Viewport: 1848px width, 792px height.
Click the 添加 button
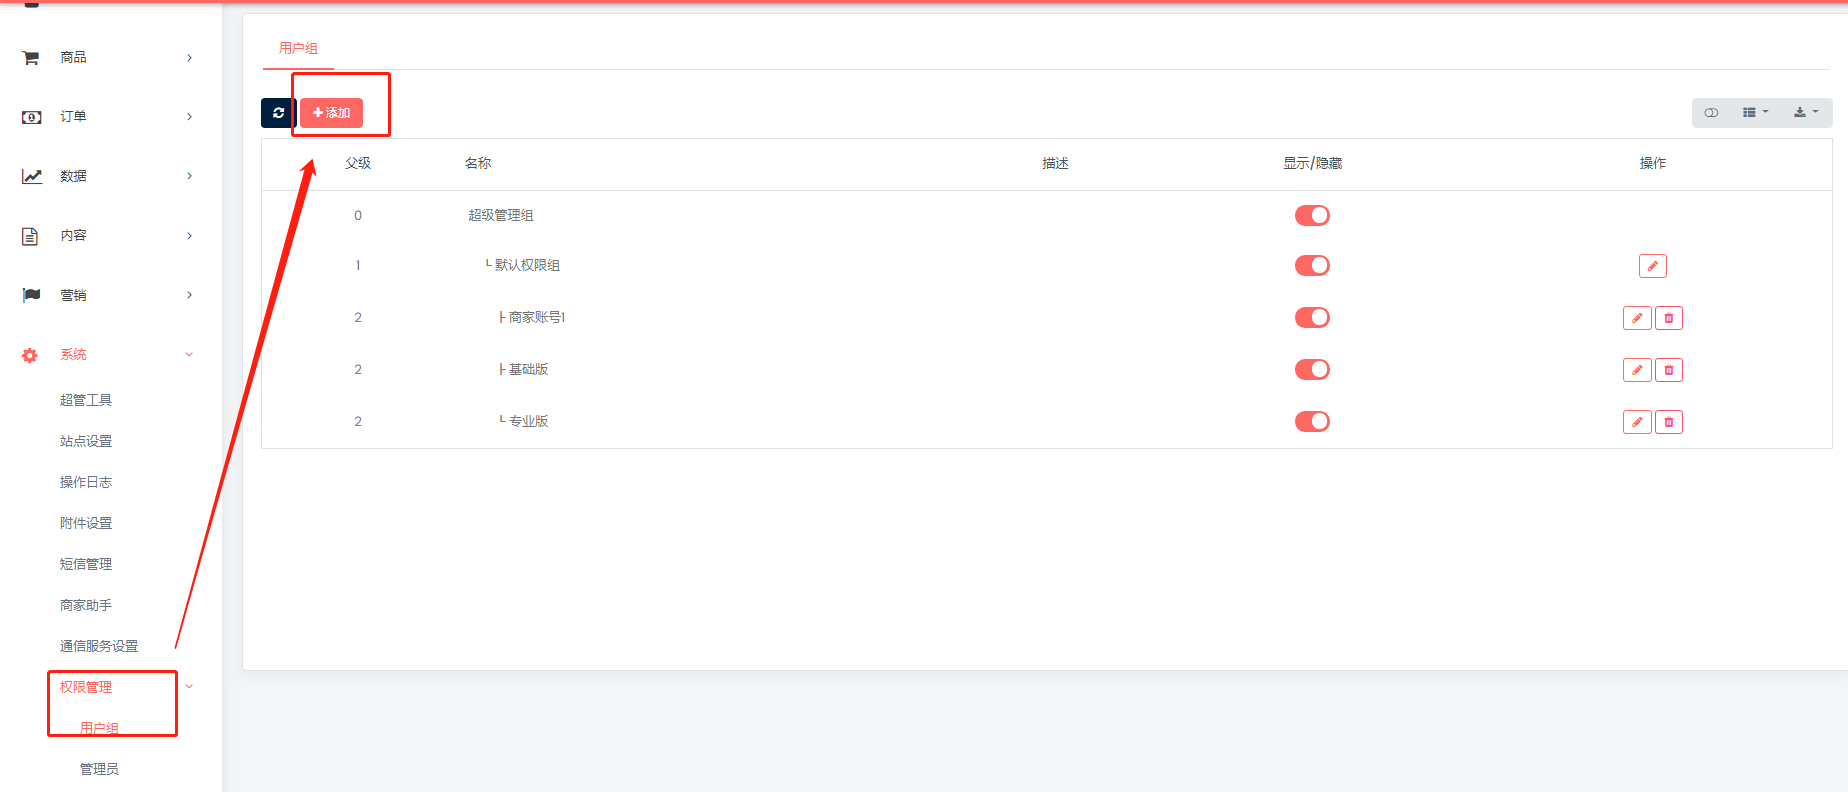point(331,113)
